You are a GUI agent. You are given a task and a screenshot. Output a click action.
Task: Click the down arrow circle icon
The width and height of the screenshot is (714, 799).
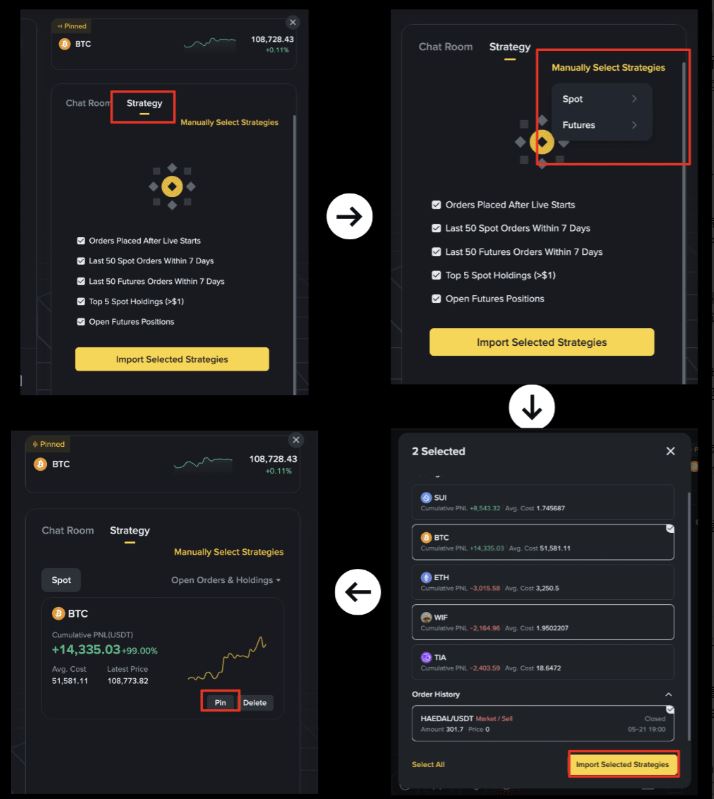tap(532, 407)
